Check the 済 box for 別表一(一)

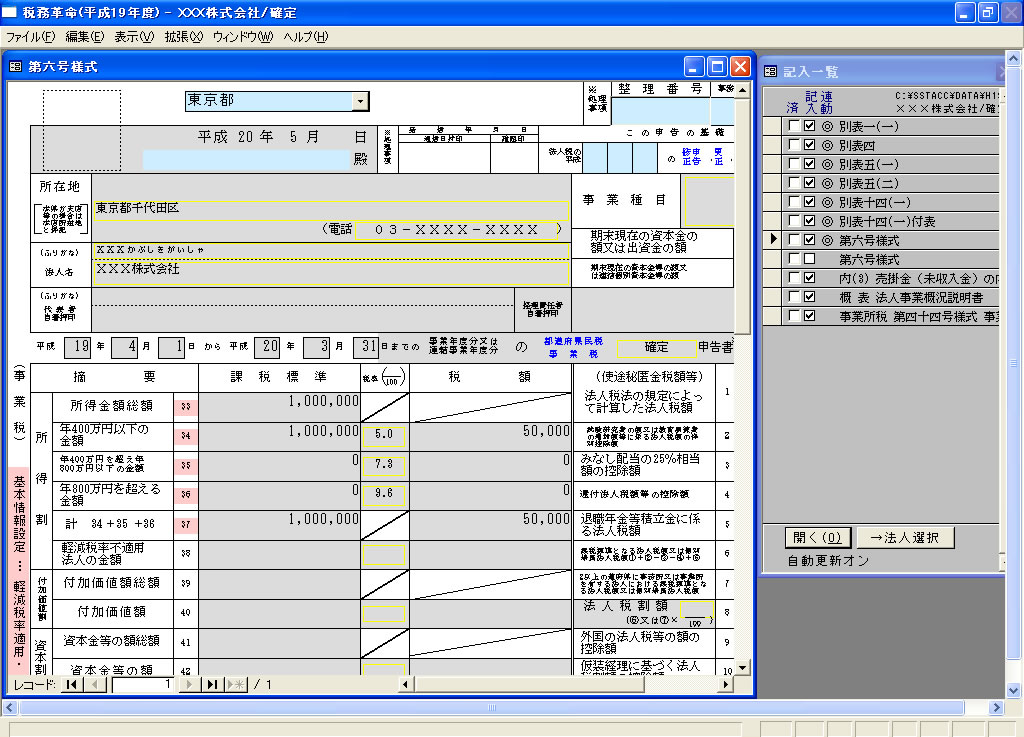click(794, 126)
